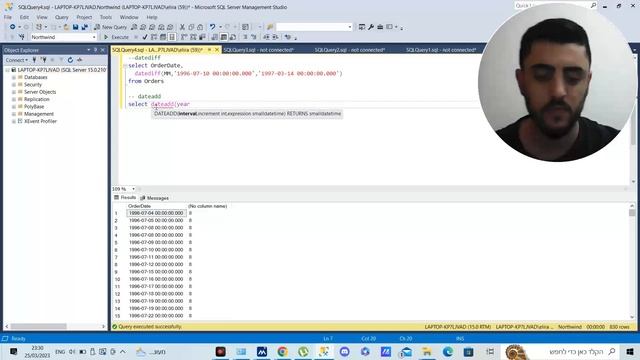Open File Explorer from the taskbar
Screen dimensions: 640x360
(x=427, y=351)
